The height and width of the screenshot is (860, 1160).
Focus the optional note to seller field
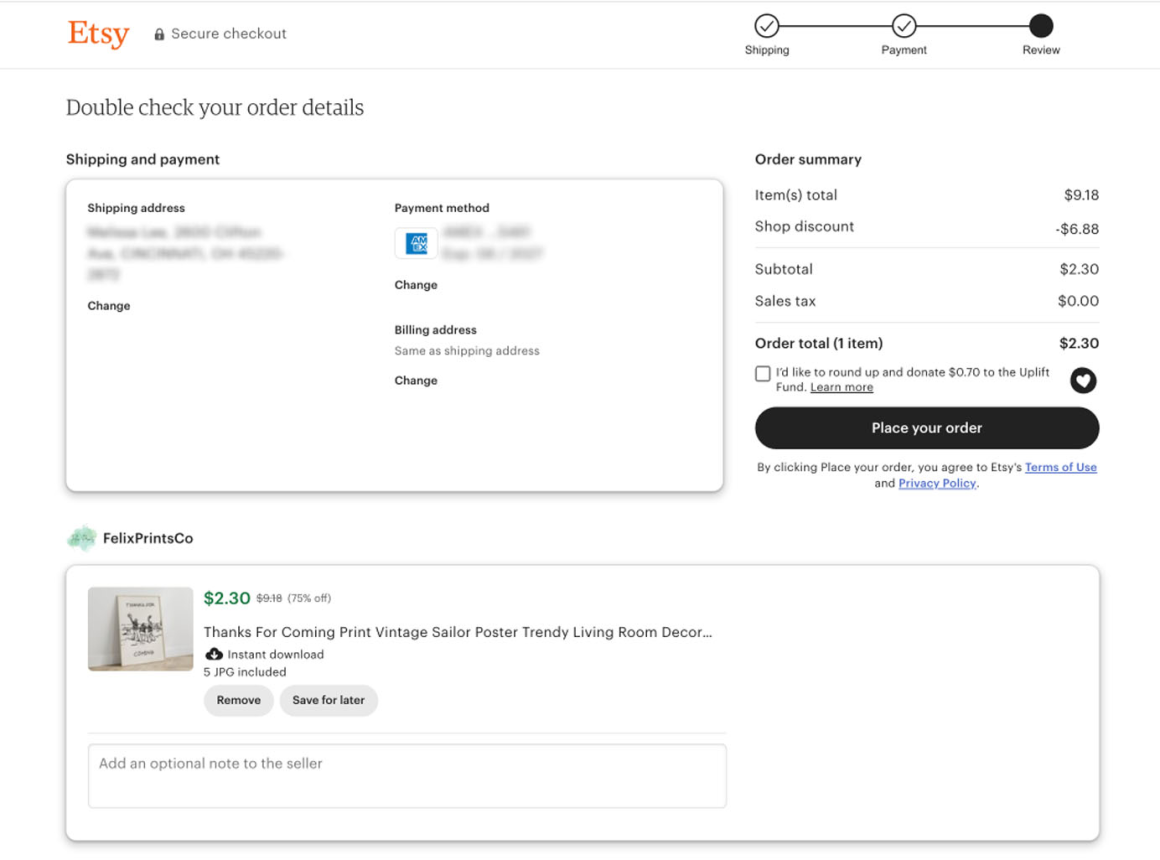[x=407, y=775]
